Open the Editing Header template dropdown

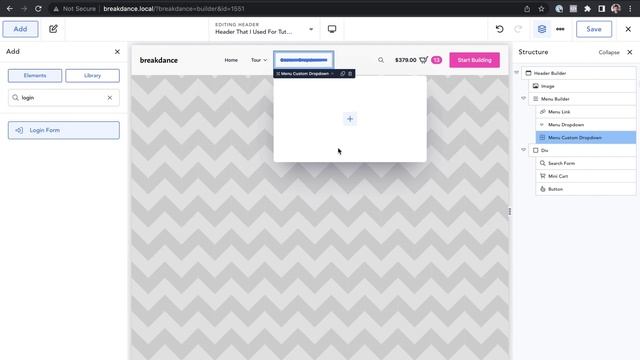264,29
